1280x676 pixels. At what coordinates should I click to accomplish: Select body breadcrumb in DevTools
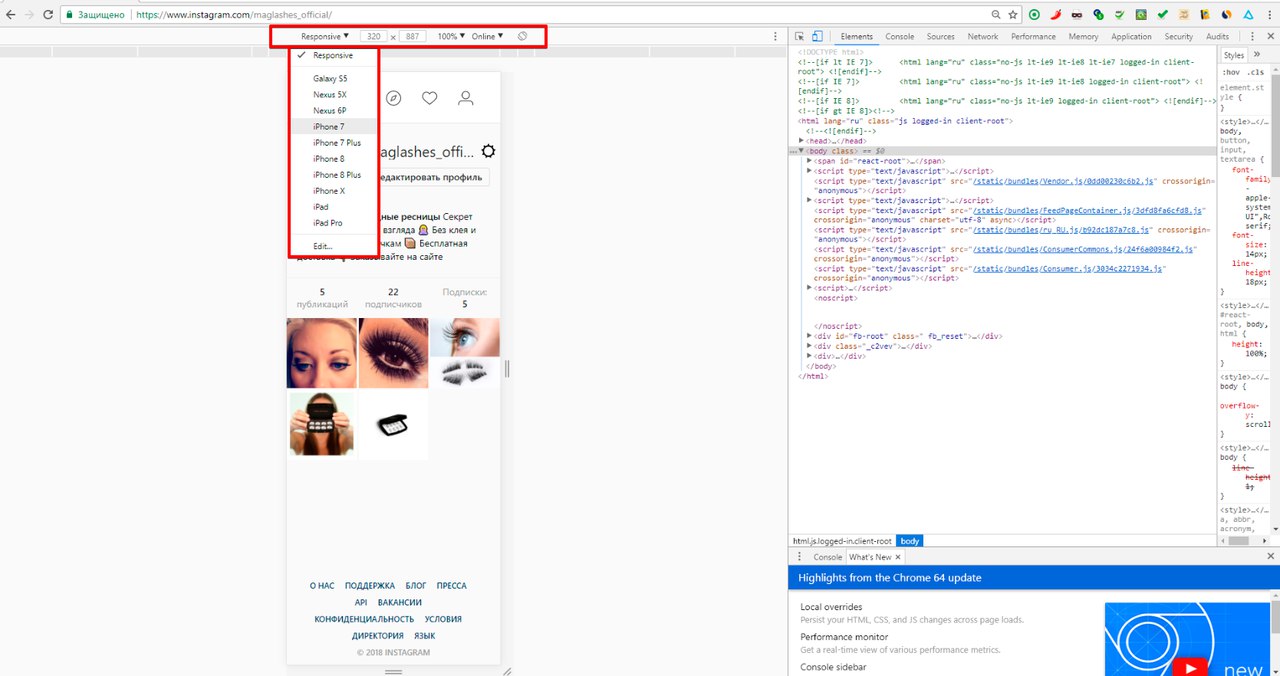(x=909, y=541)
